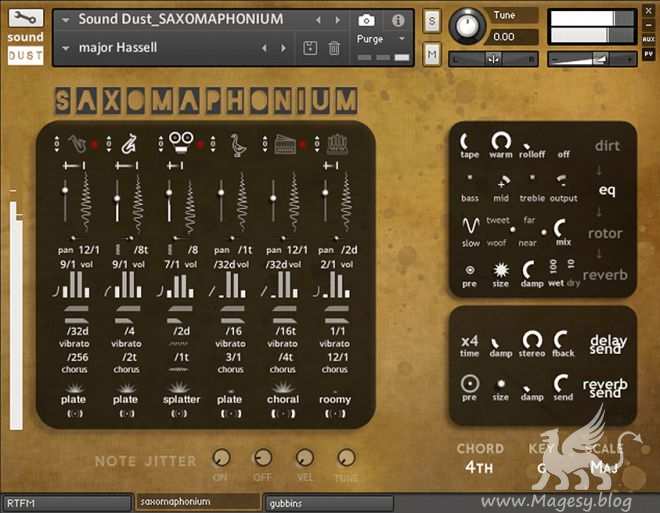Adjust the tape knob in dirt section
660x513 pixels.
(466, 141)
